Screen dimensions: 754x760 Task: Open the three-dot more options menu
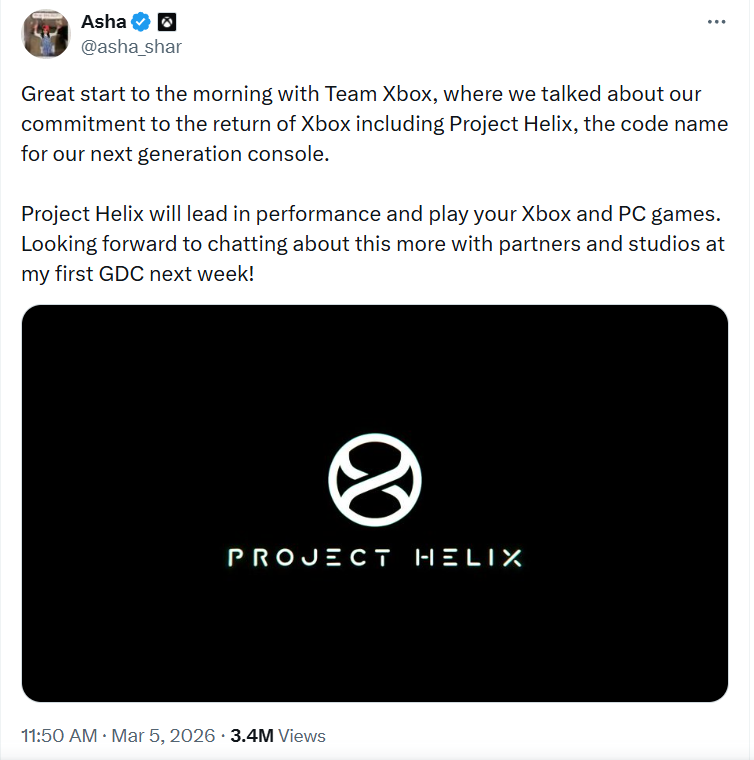716,22
